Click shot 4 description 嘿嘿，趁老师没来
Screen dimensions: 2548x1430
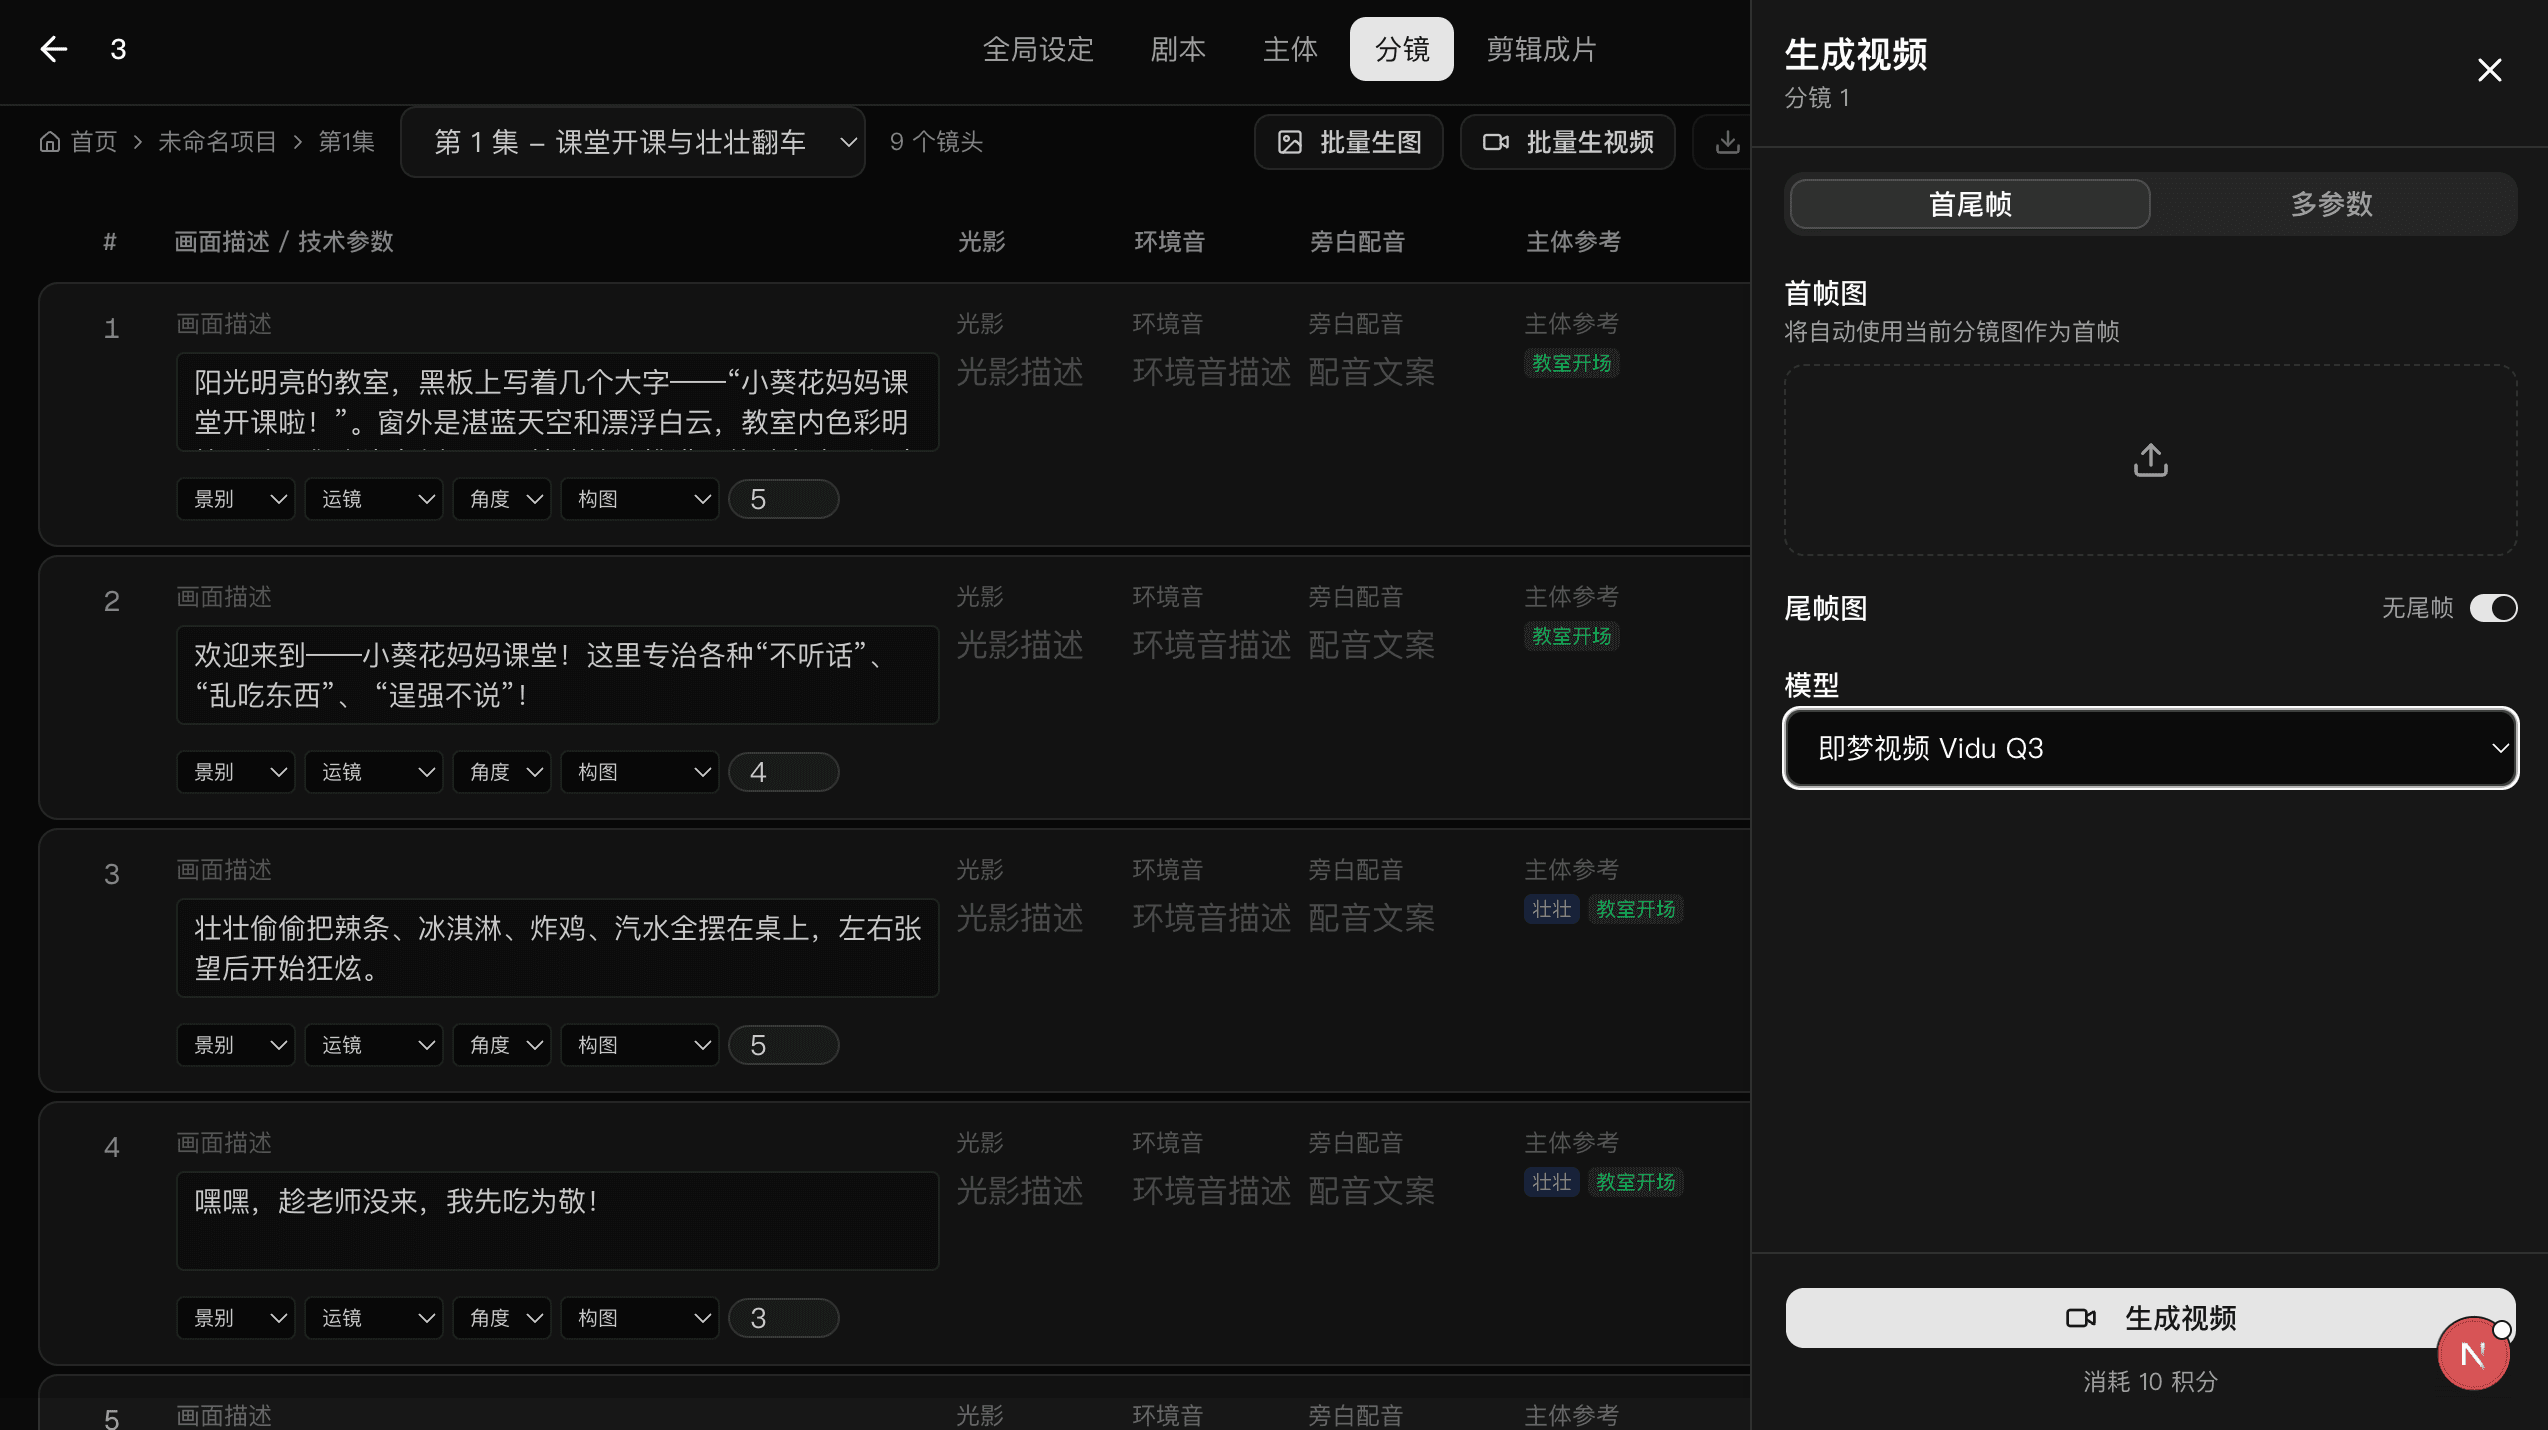(x=558, y=1221)
